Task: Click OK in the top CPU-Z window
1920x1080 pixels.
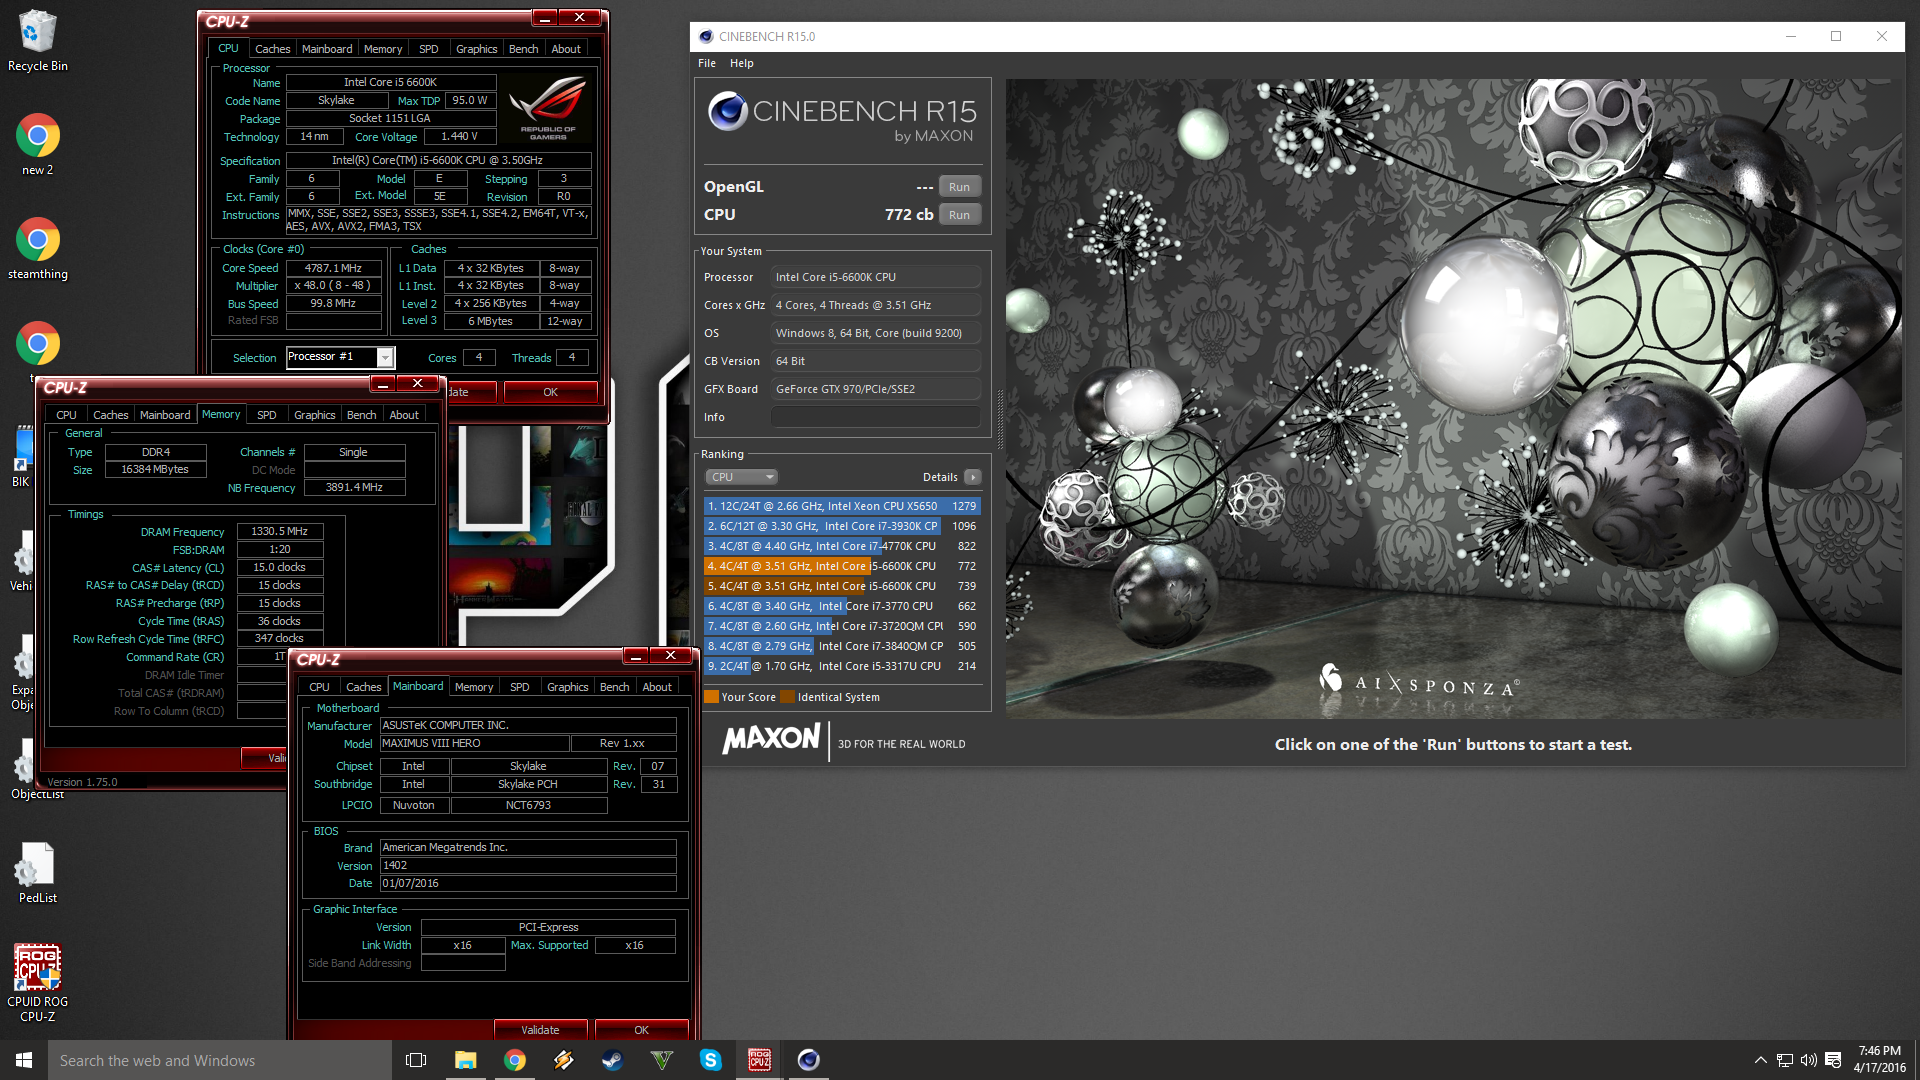Action: (550, 392)
